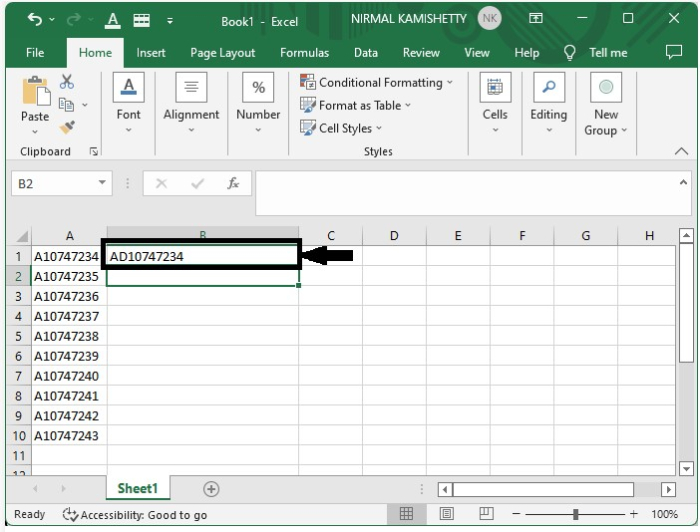
Task: Add a new sheet with plus button
Action: click(211, 489)
